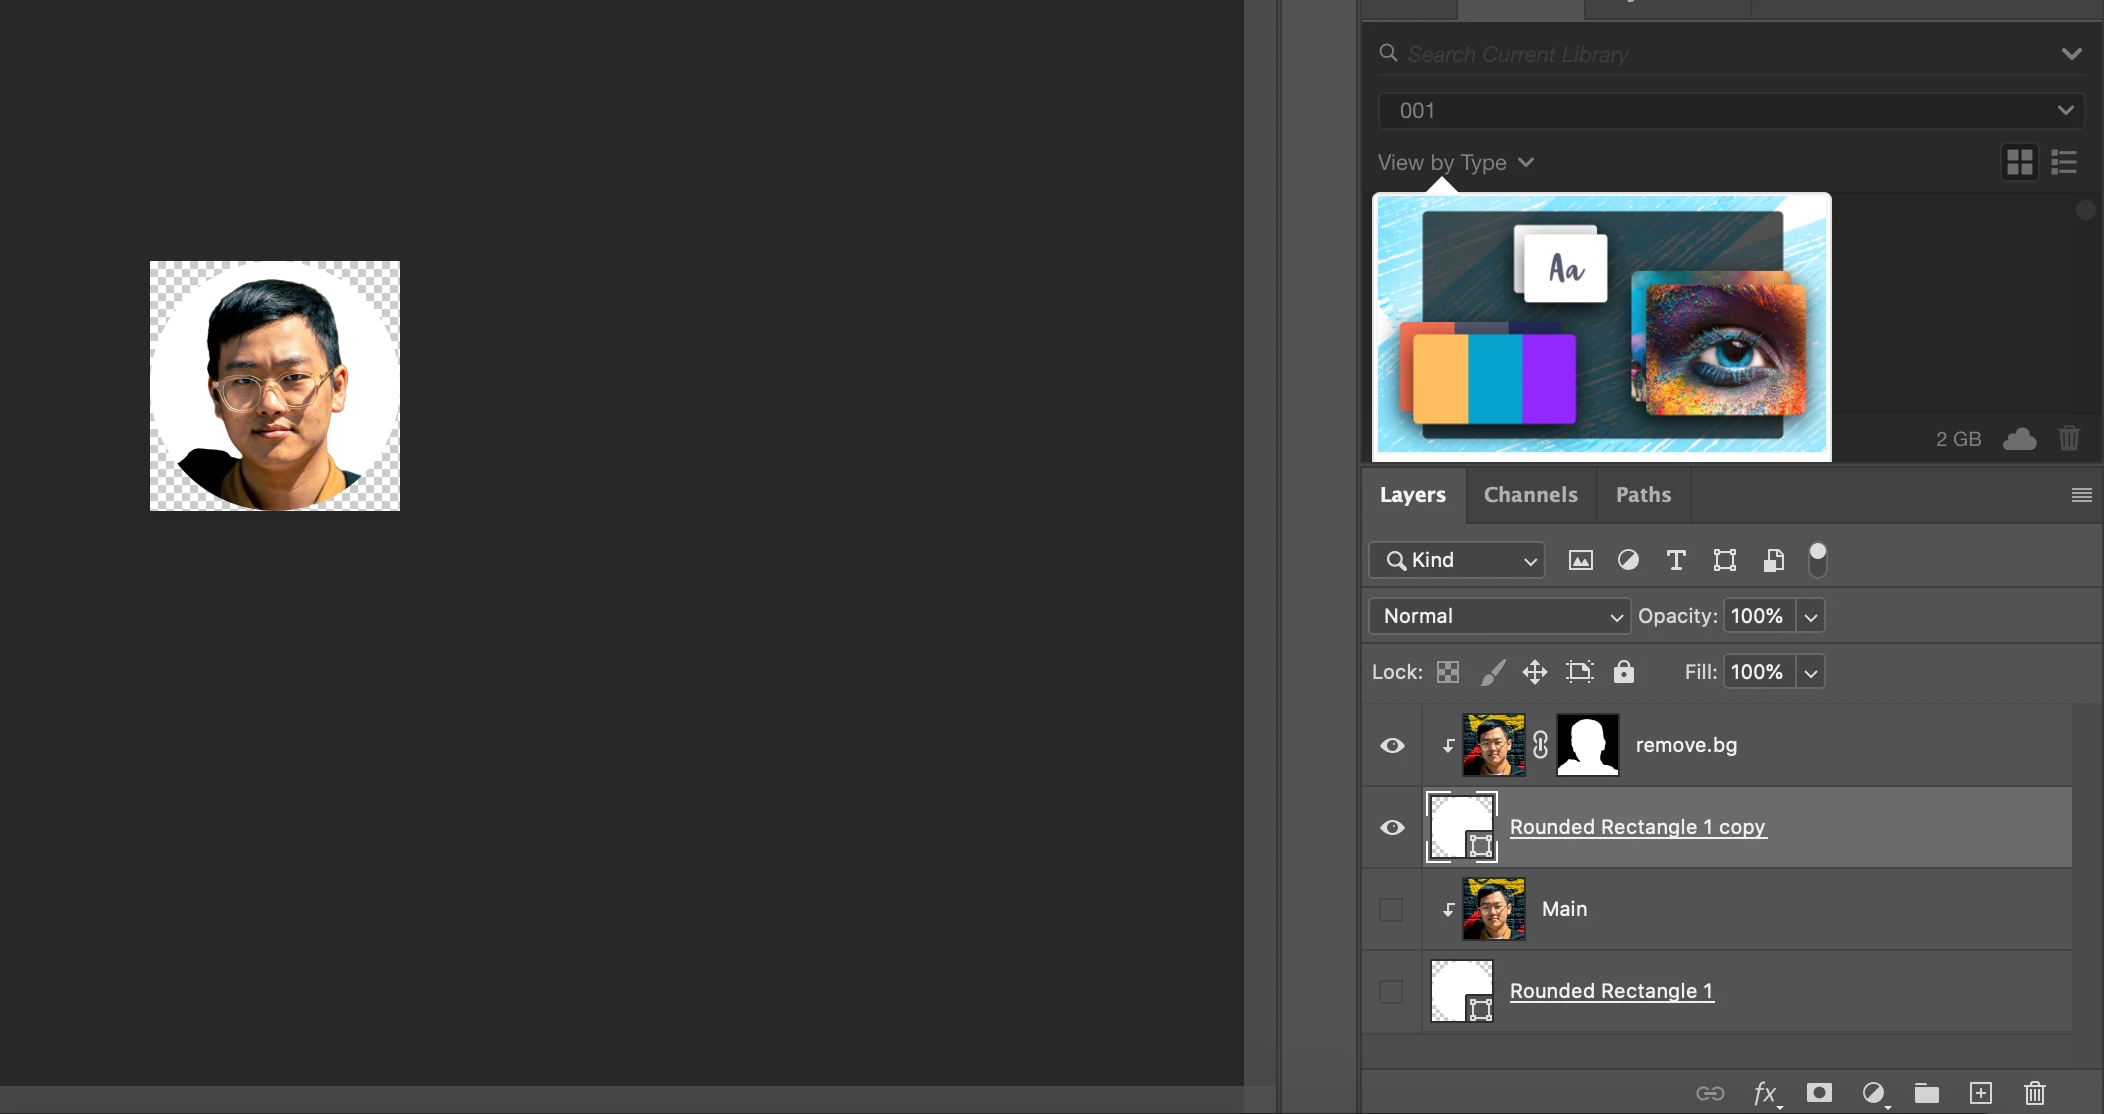Screen dimensions: 2104x1114
Task: Select the Rounded Rectangle 1 layer name
Action: (x=1611, y=991)
